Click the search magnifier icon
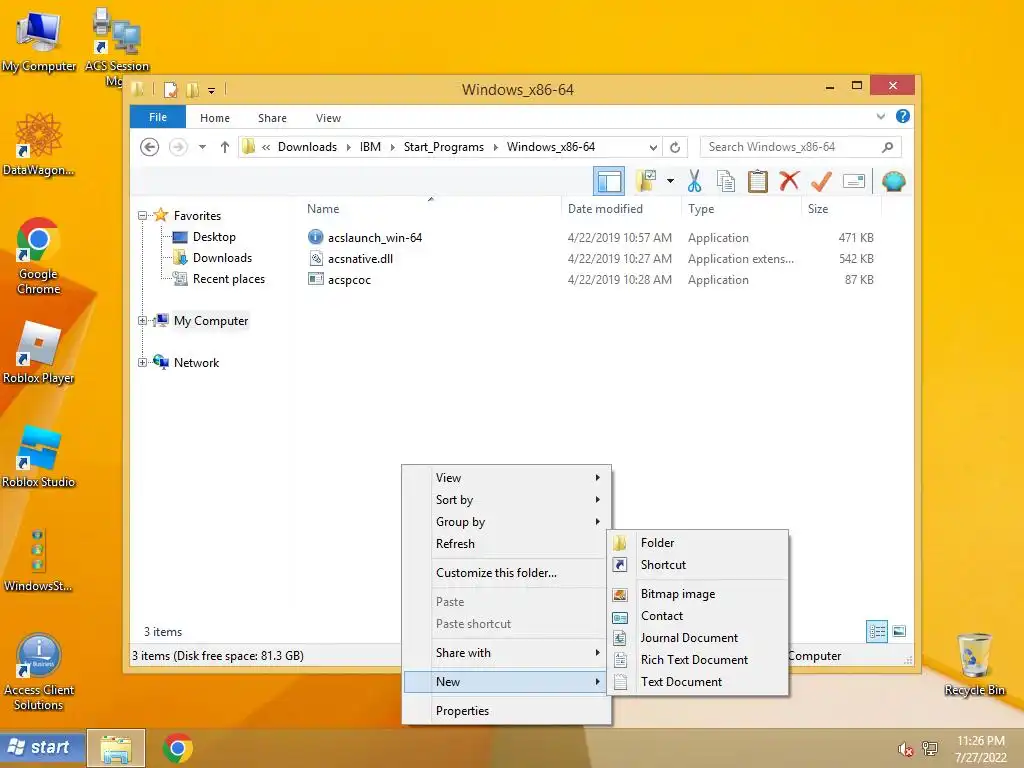1024x768 pixels. (x=888, y=147)
